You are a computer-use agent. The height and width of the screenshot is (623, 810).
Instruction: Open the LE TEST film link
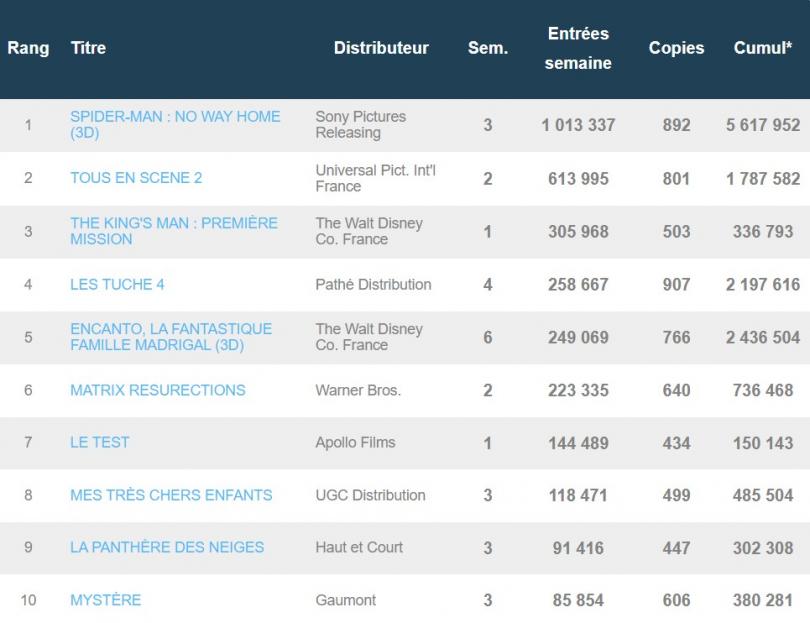pos(100,442)
